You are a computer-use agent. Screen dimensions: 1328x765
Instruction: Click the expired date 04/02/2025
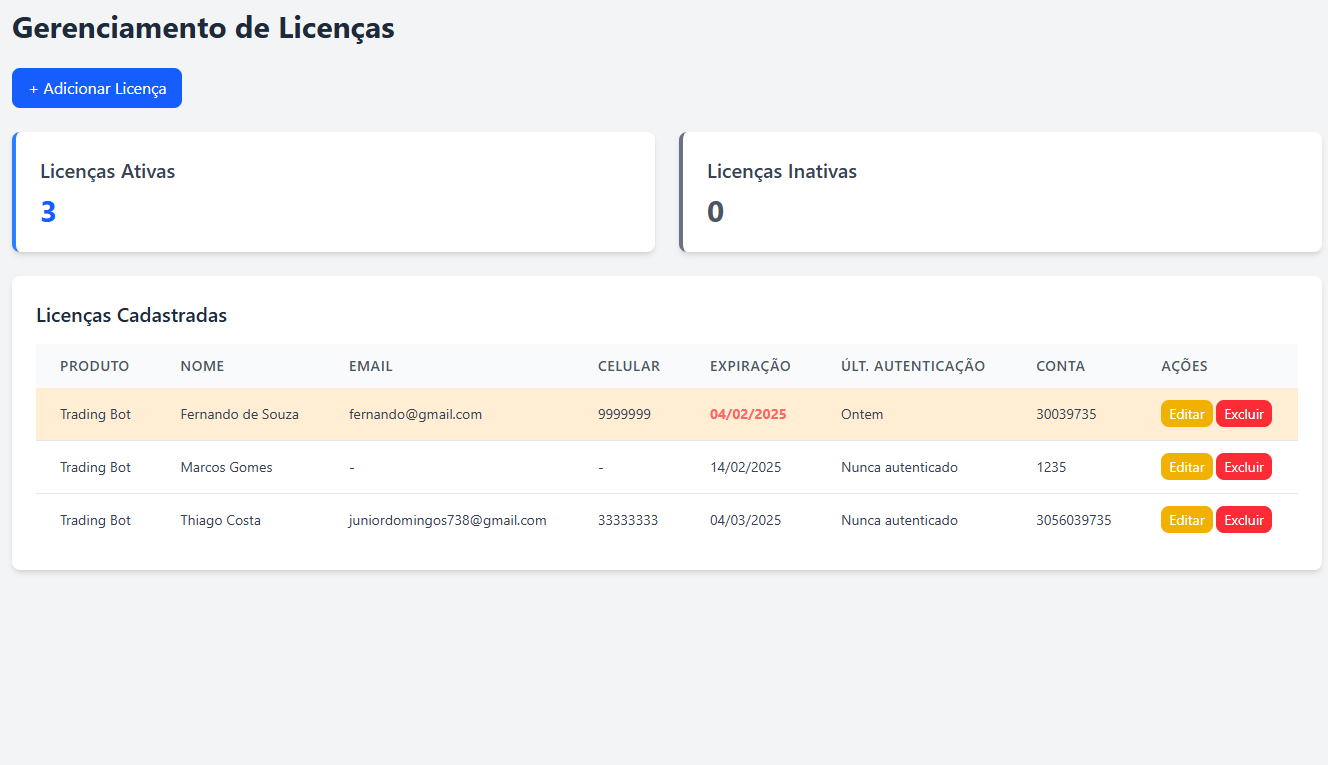coord(748,413)
